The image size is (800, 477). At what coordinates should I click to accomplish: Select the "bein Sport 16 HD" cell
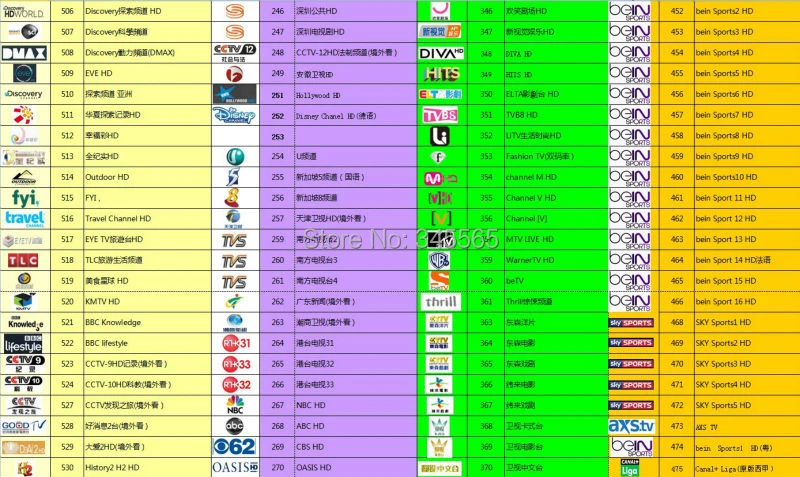click(x=747, y=302)
